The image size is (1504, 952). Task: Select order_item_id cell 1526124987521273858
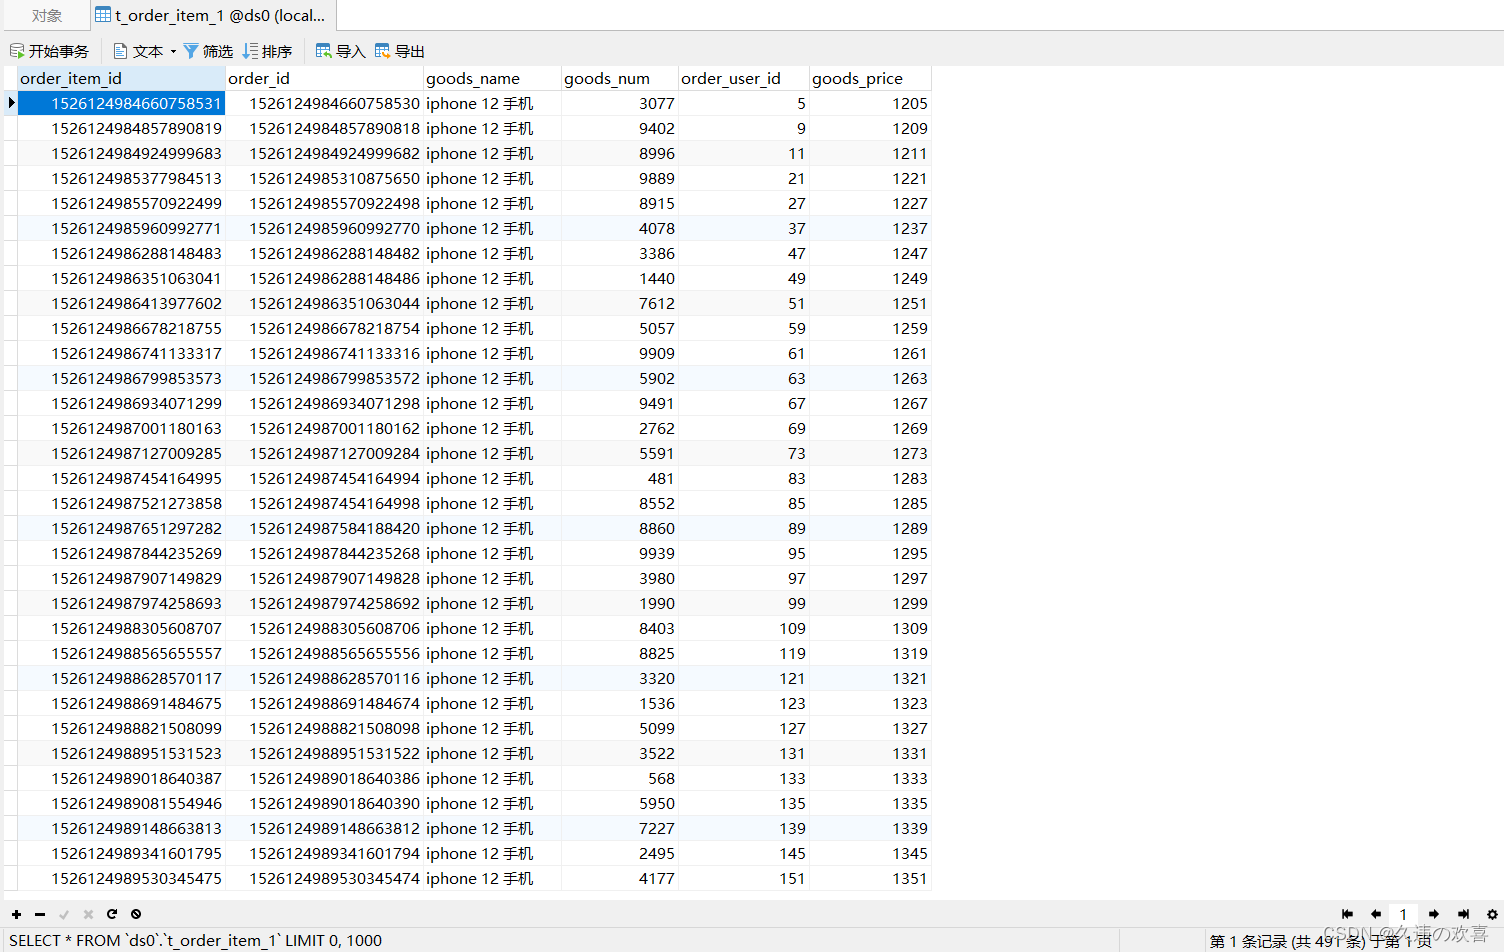coord(121,503)
